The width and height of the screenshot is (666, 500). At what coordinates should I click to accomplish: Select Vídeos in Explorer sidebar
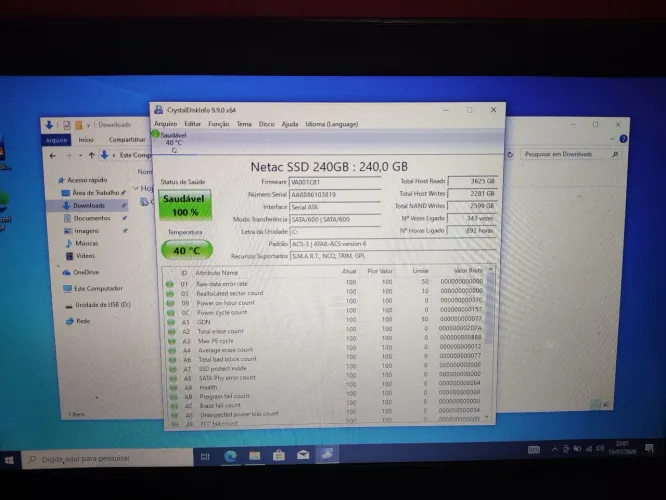(x=85, y=256)
